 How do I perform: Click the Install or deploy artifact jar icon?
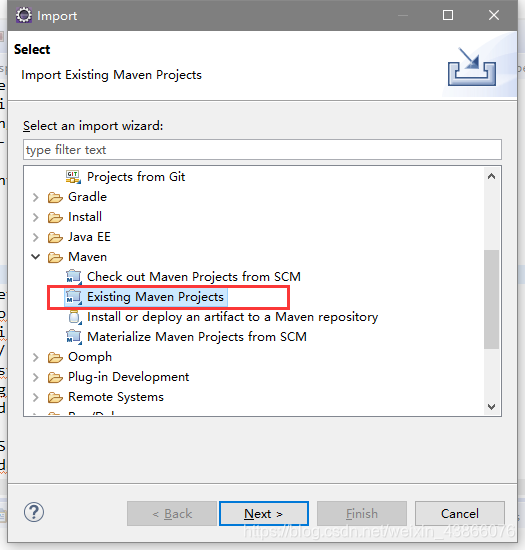coord(74,317)
